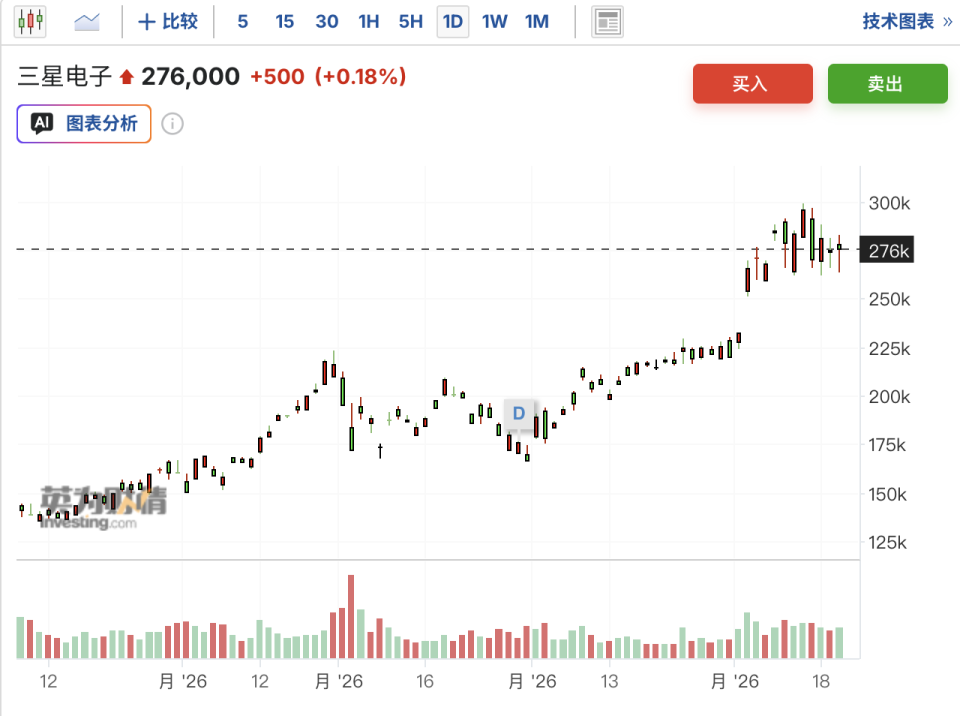
Task: Select the 1D daily timeframe
Action: pos(453,22)
